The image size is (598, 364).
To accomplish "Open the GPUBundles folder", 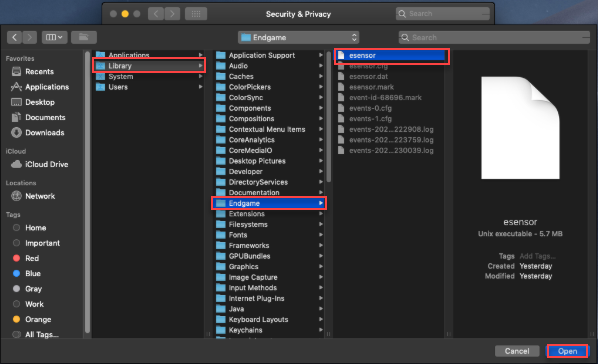I will [269, 256].
